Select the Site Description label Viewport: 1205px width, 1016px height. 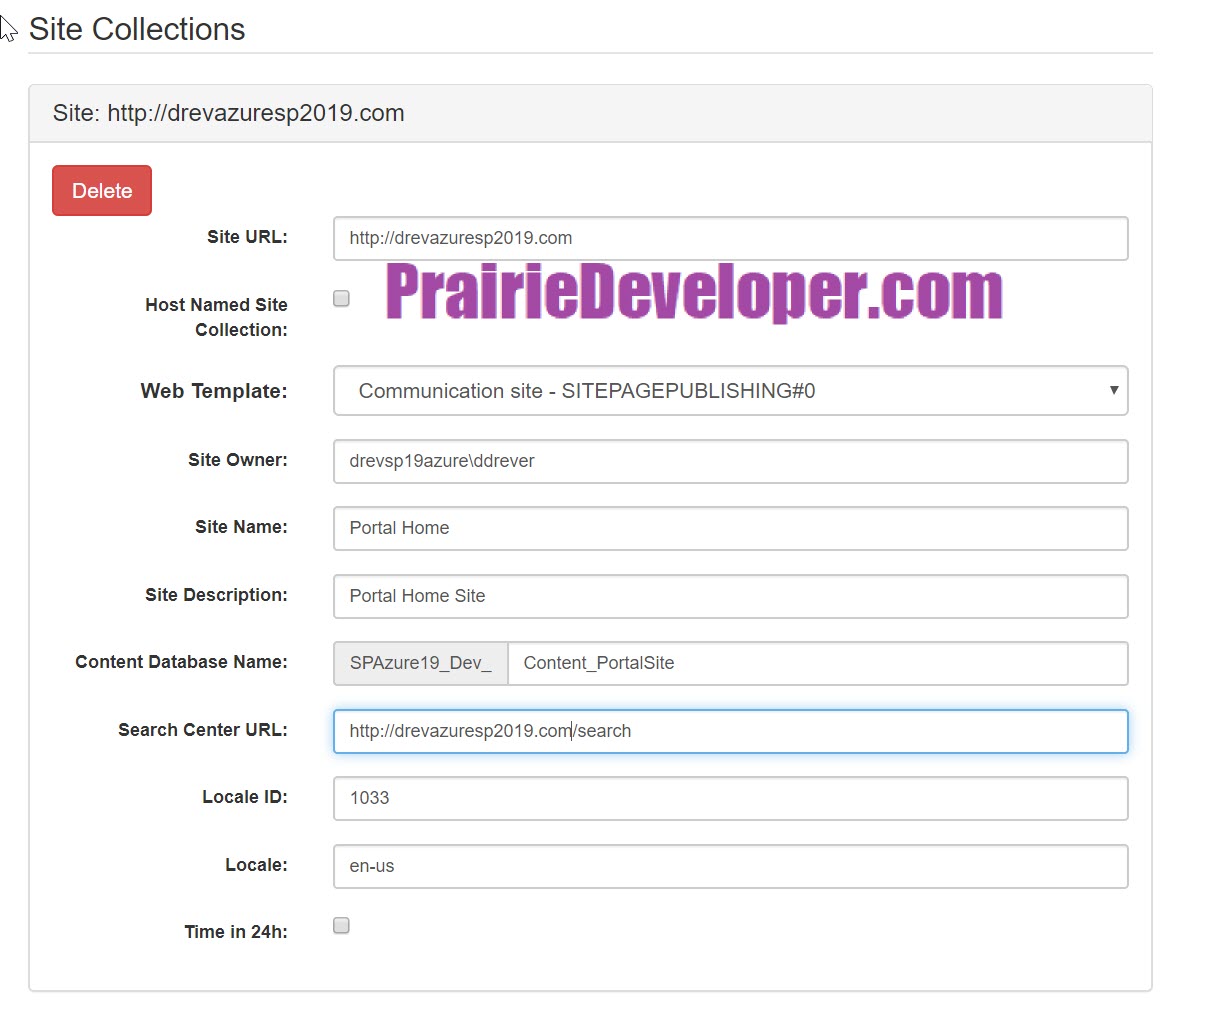[216, 595]
